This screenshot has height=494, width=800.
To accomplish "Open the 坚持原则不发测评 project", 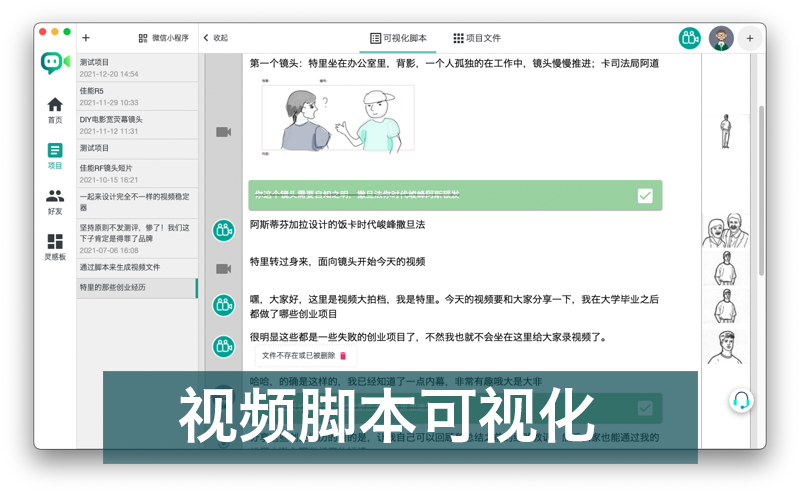I will [137, 238].
